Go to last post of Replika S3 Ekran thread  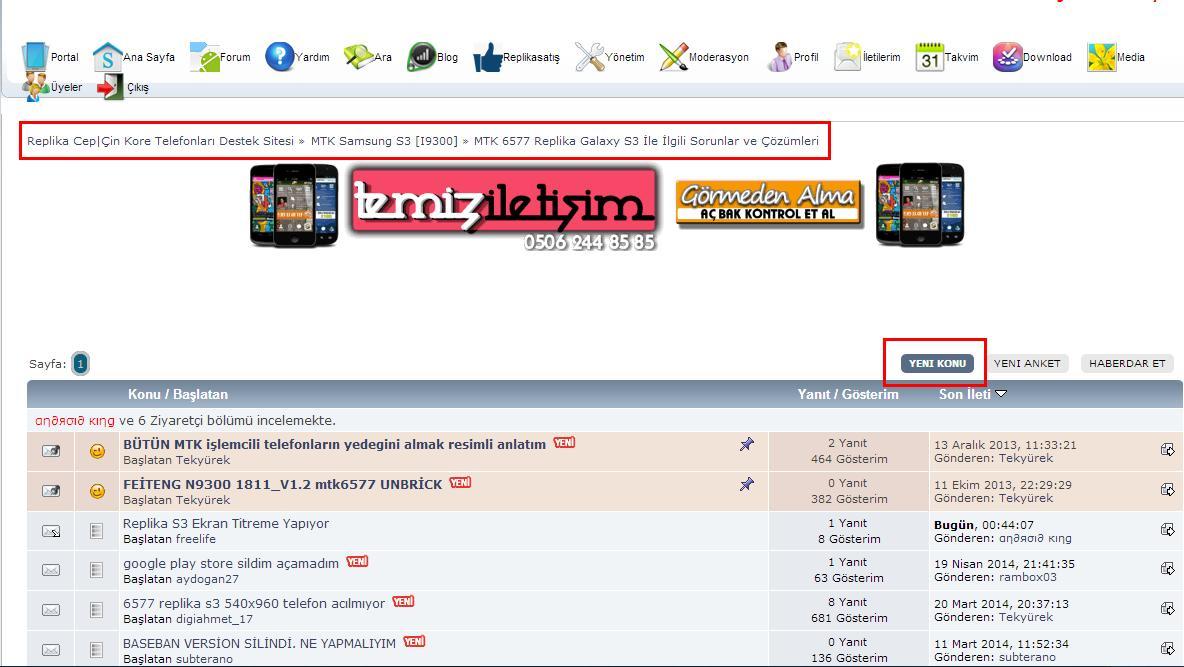1167,530
